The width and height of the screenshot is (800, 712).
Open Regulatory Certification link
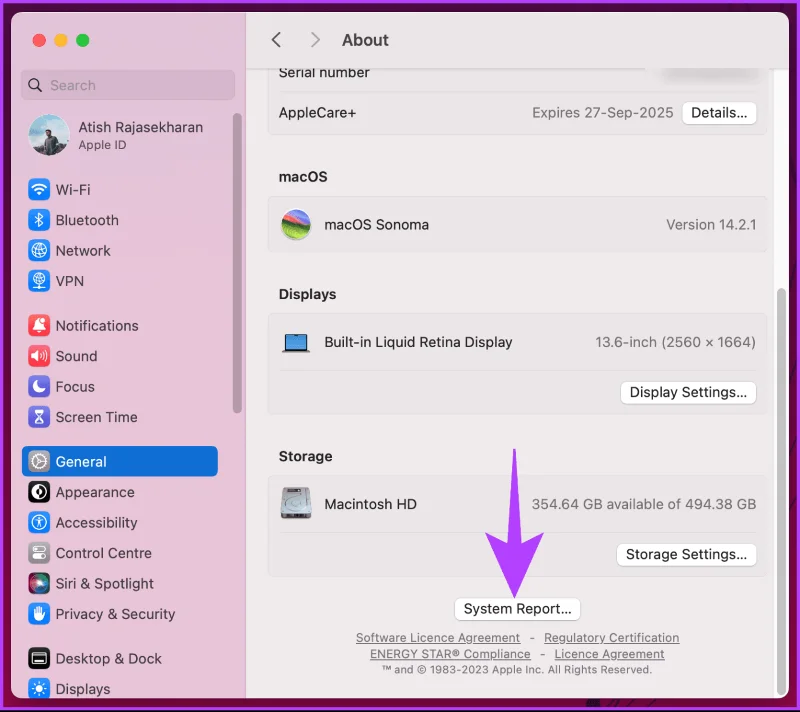coord(611,638)
